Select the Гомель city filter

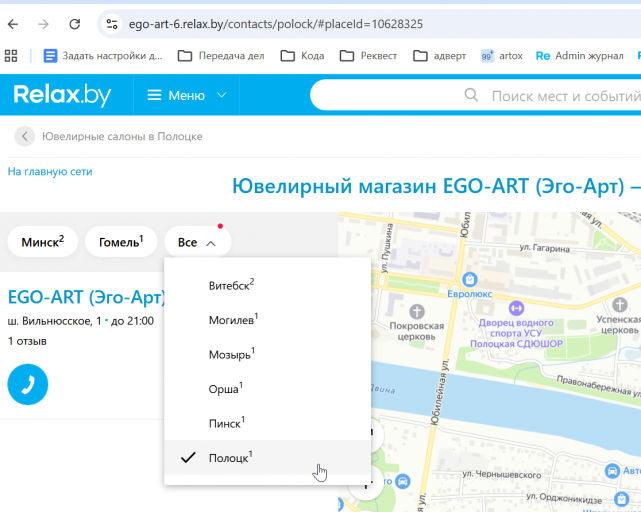[x=121, y=242]
